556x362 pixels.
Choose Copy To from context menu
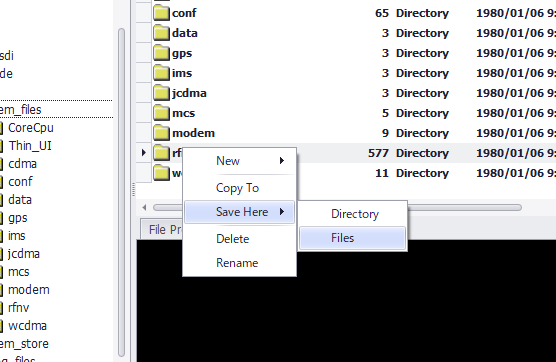(x=239, y=188)
